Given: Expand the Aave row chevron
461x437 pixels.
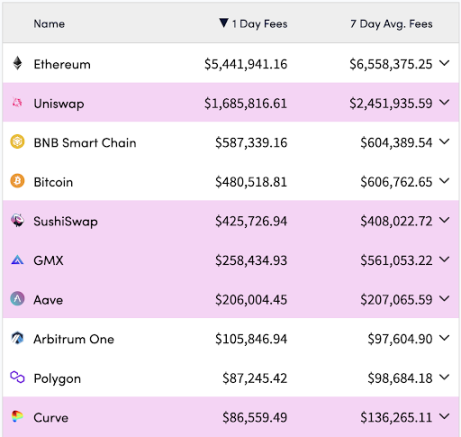Looking at the screenshot, I should (x=444, y=299).
